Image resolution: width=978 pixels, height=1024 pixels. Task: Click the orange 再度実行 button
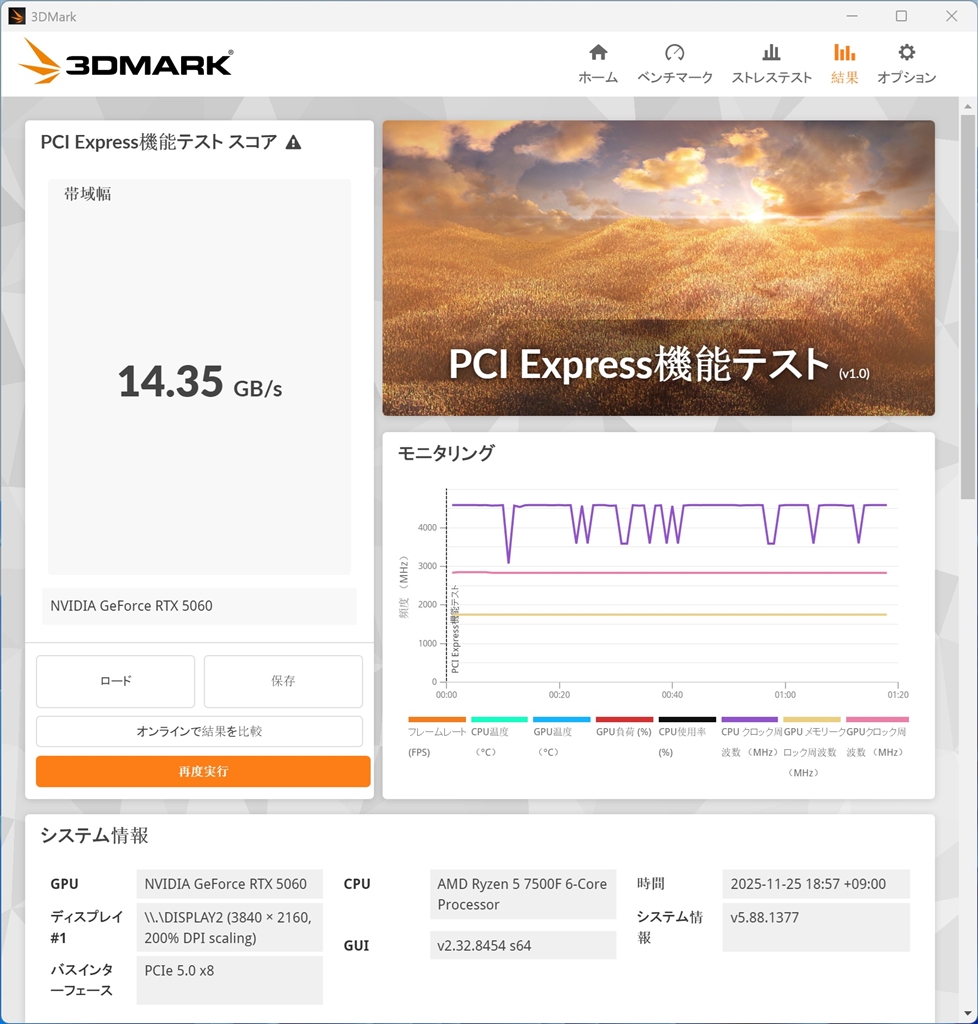(x=203, y=771)
